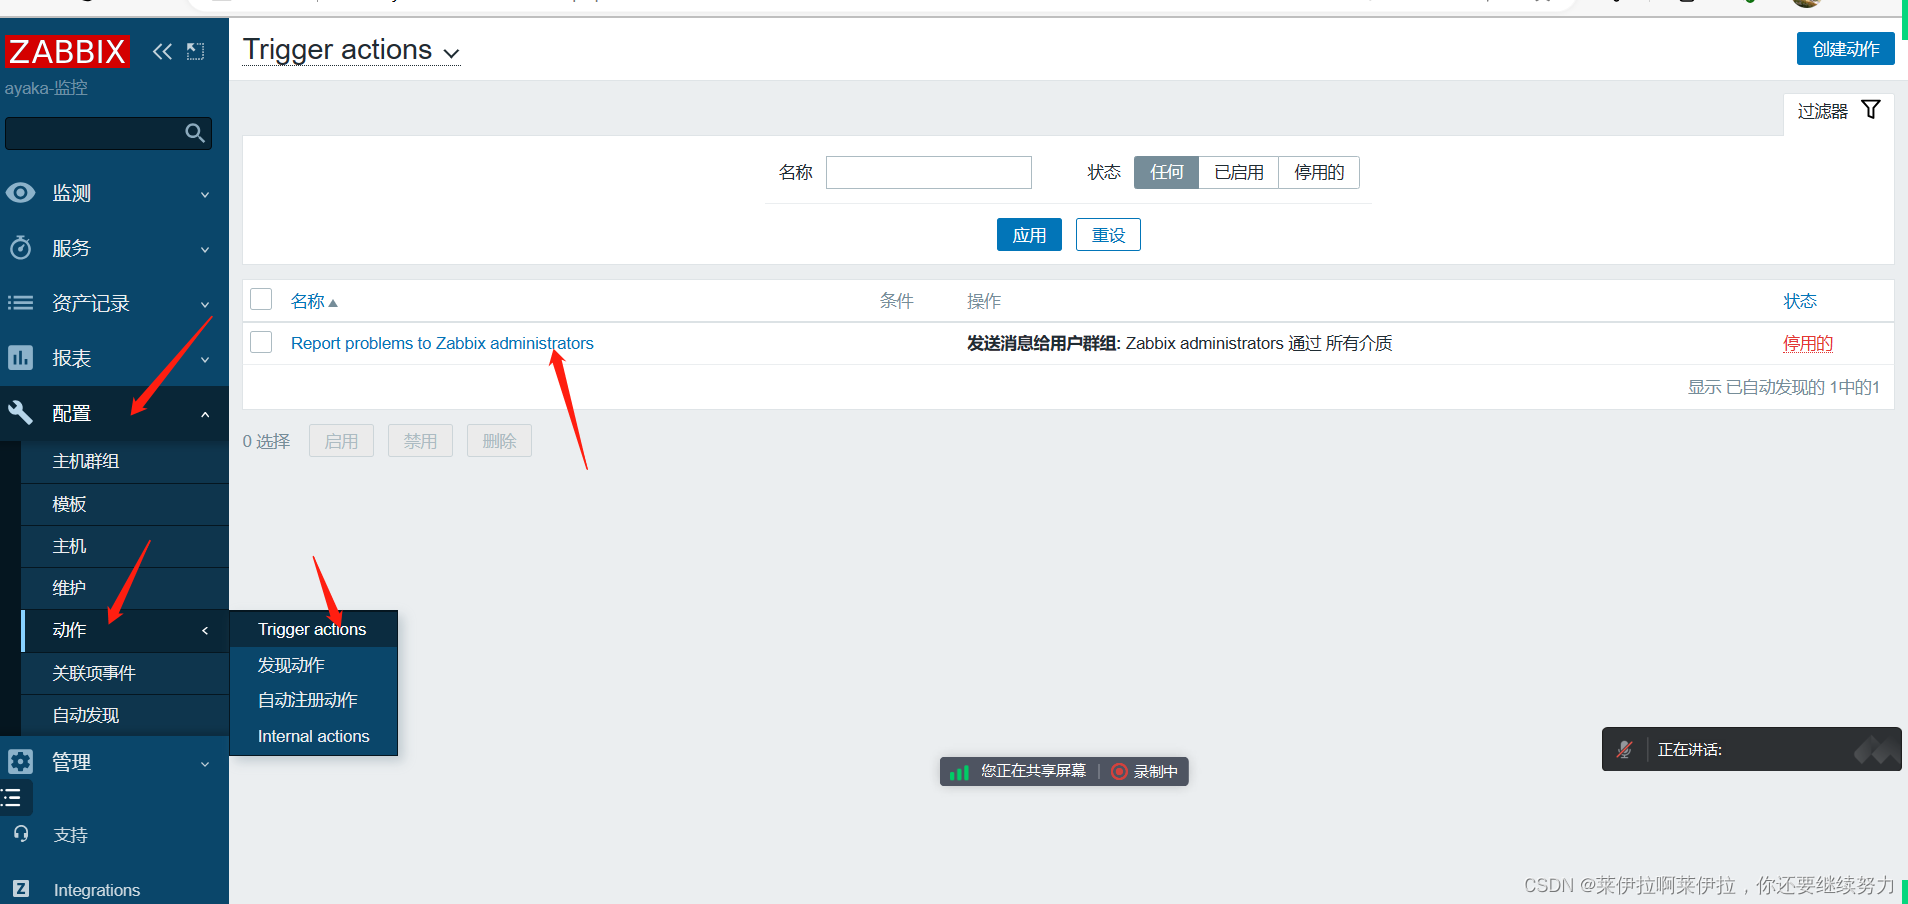Screen dimensions: 1908x904
Task: Focus the 名称 filter input field
Action: pyautogui.click(x=929, y=172)
